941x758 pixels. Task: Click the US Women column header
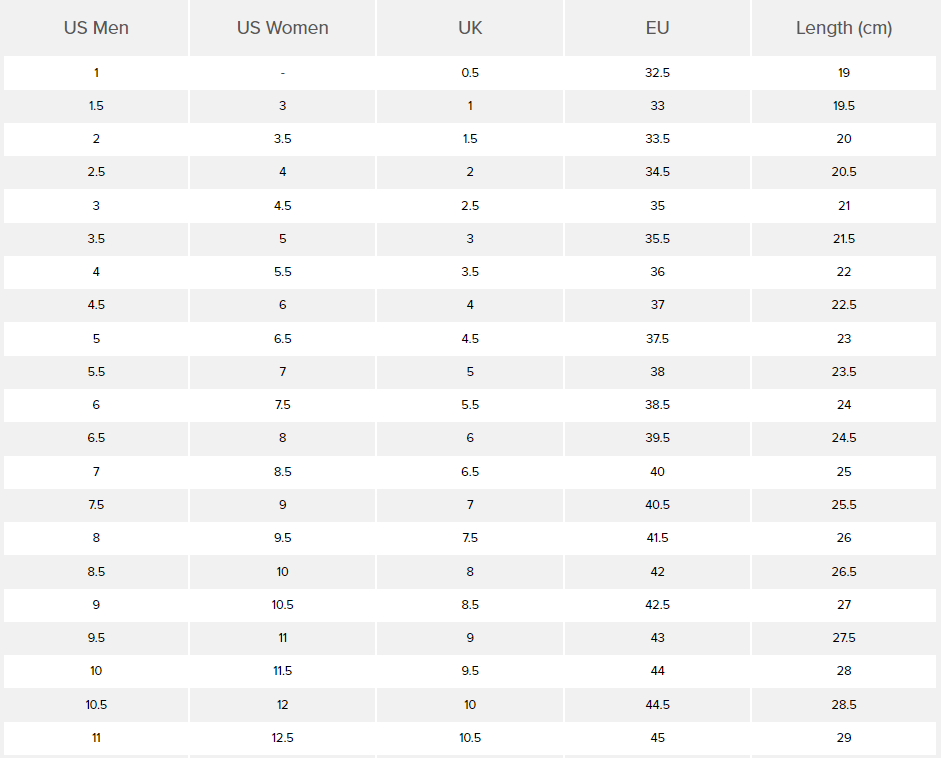283,28
